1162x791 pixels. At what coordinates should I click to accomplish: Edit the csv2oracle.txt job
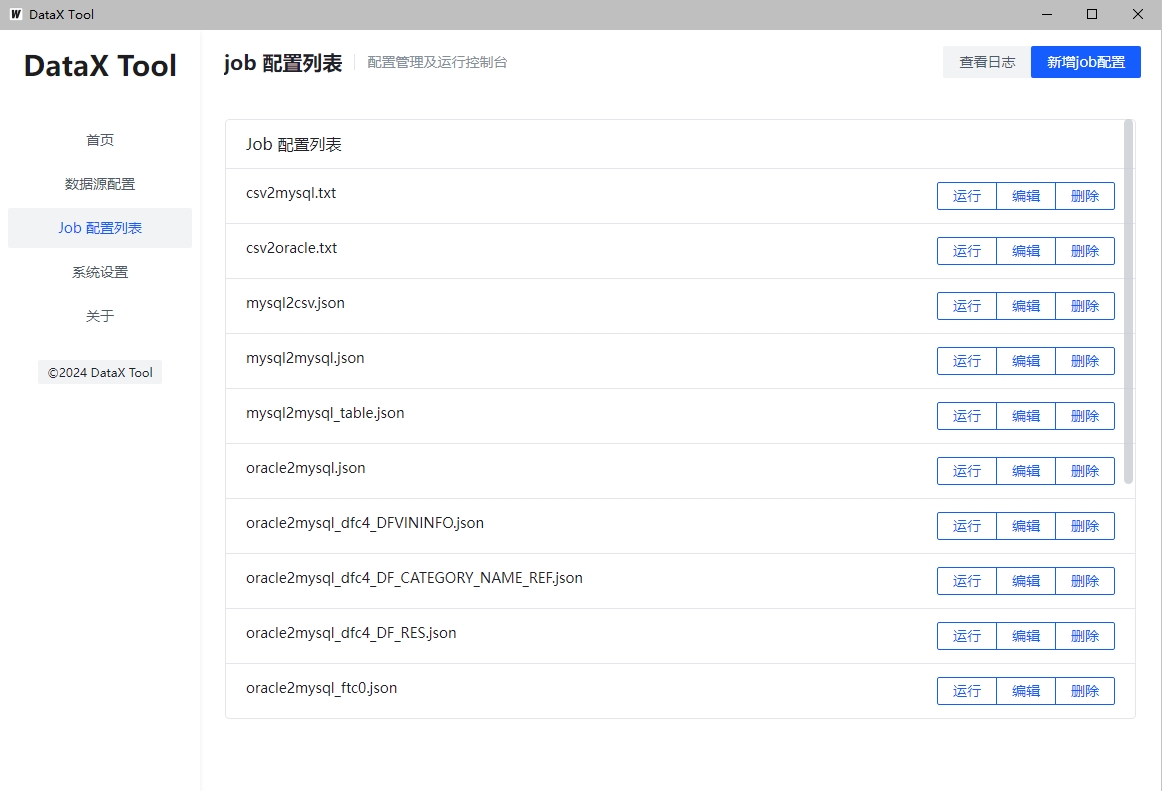point(1026,251)
